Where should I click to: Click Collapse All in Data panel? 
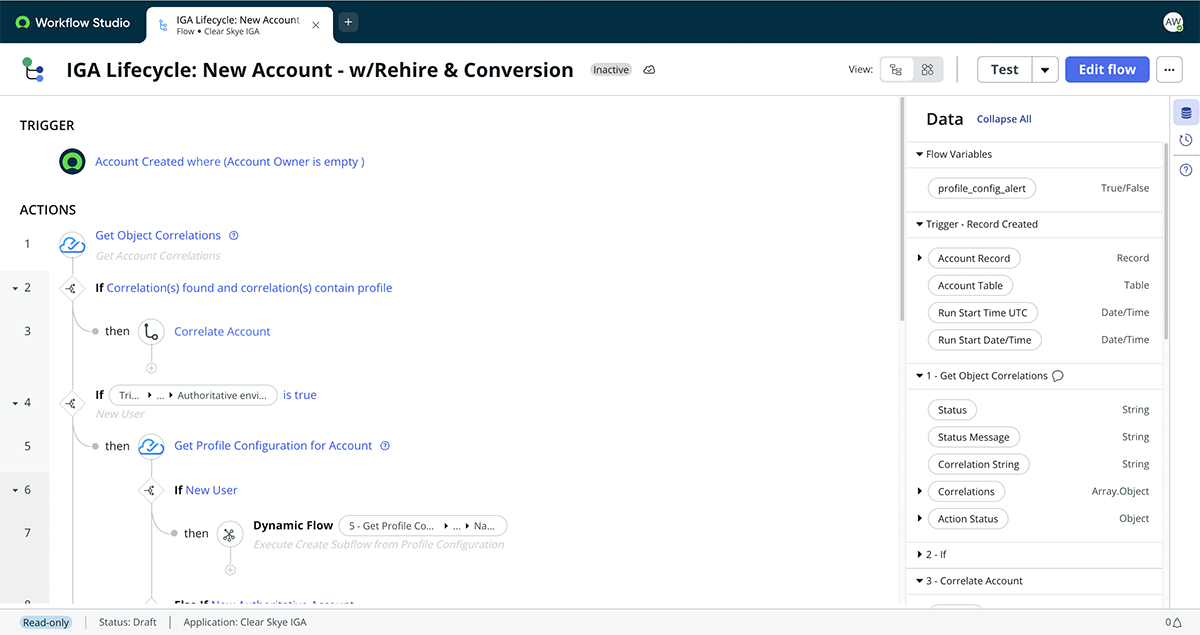coord(1004,119)
